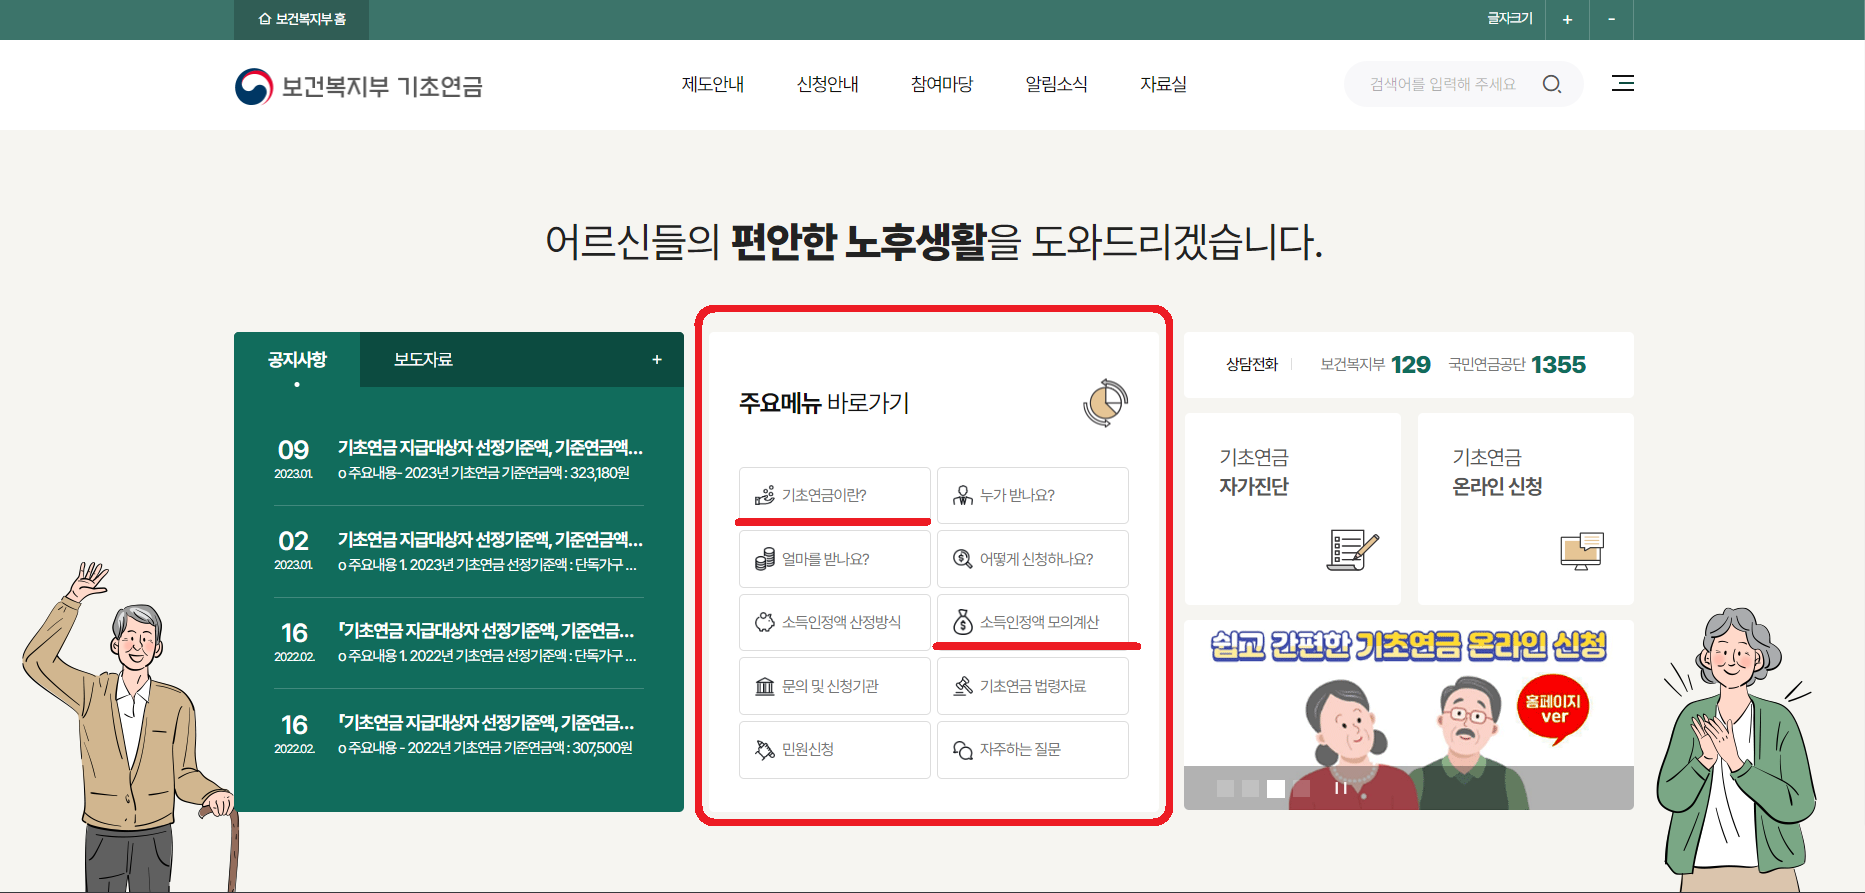Open 얼마를 받나요? shortcut
This screenshot has height=893, width=1865.
coord(835,559)
